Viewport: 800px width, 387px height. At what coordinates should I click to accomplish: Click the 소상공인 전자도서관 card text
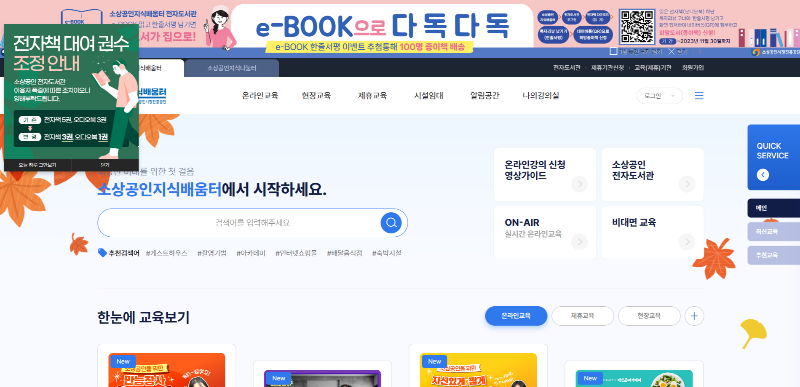tap(633, 170)
